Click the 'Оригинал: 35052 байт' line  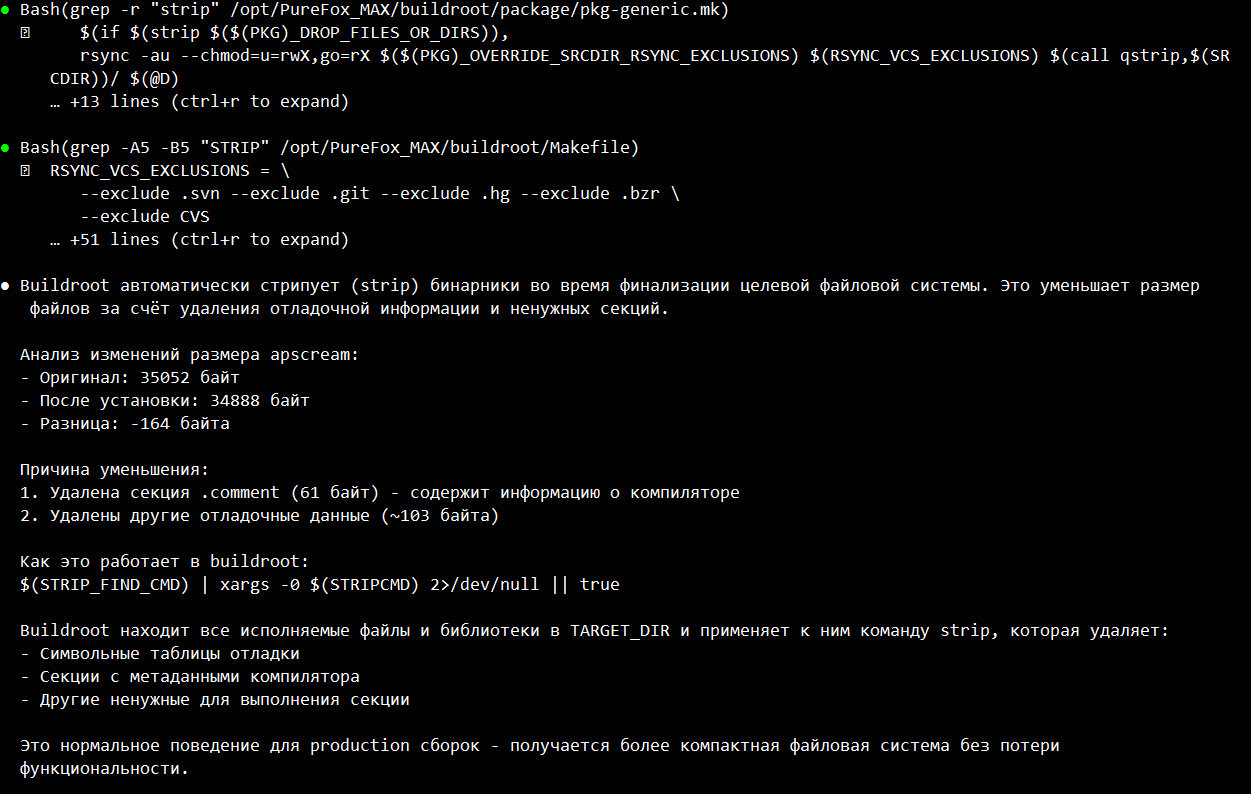pyautogui.click(x=130, y=378)
